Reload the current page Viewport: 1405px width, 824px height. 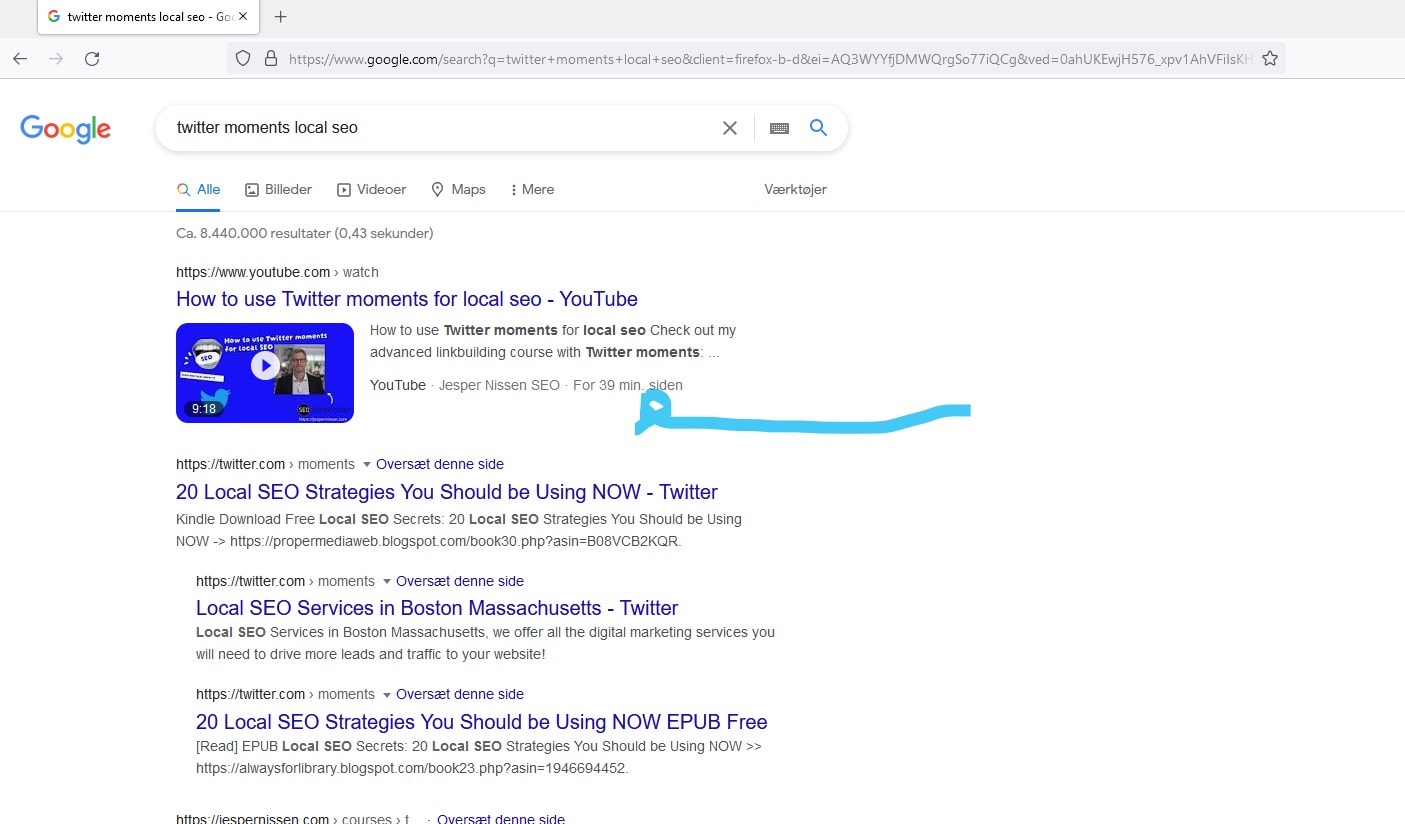tap(92, 59)
